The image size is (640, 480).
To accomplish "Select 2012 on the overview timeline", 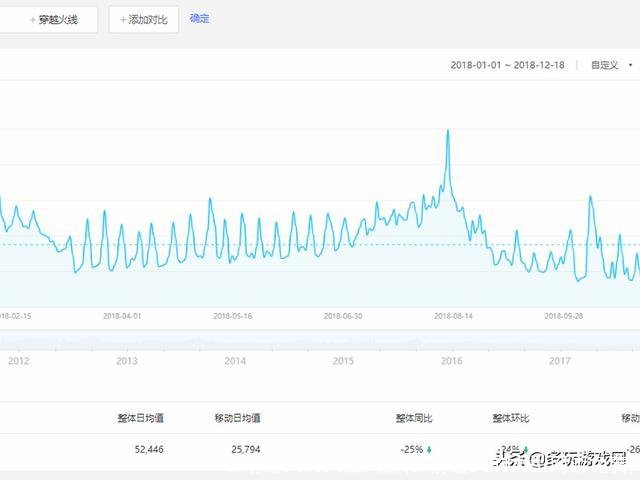I will coord(19,361).
